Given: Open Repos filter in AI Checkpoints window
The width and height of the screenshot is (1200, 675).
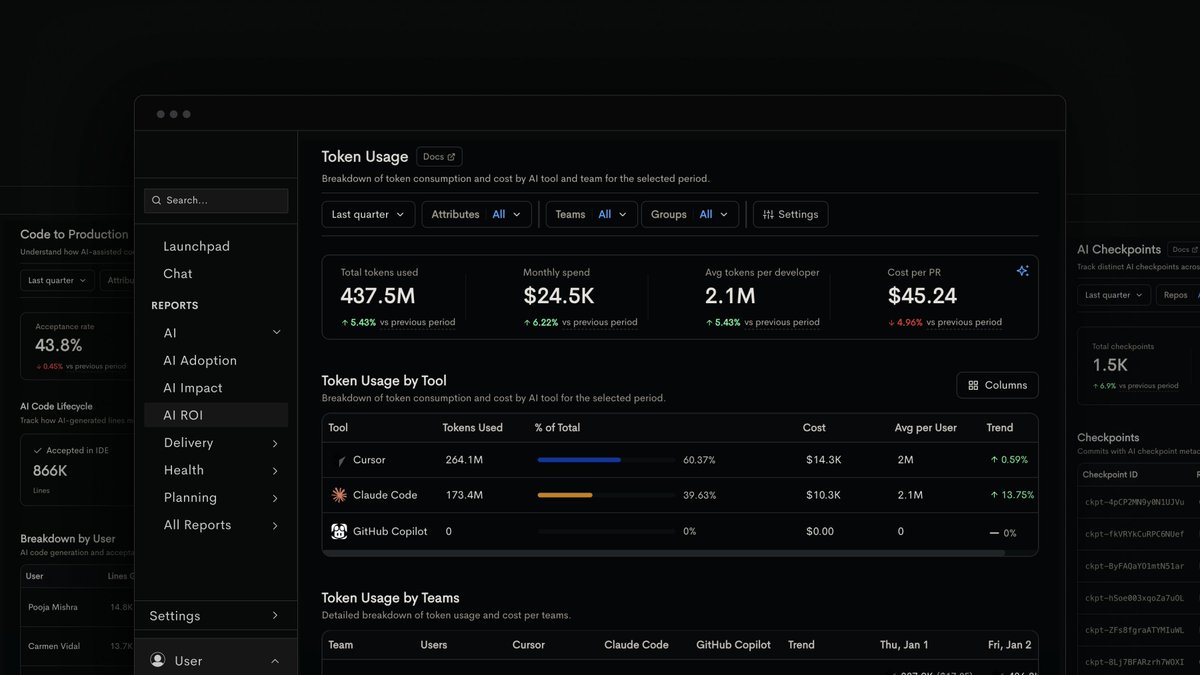Looking at the screenshot, I should point(1179,295).
